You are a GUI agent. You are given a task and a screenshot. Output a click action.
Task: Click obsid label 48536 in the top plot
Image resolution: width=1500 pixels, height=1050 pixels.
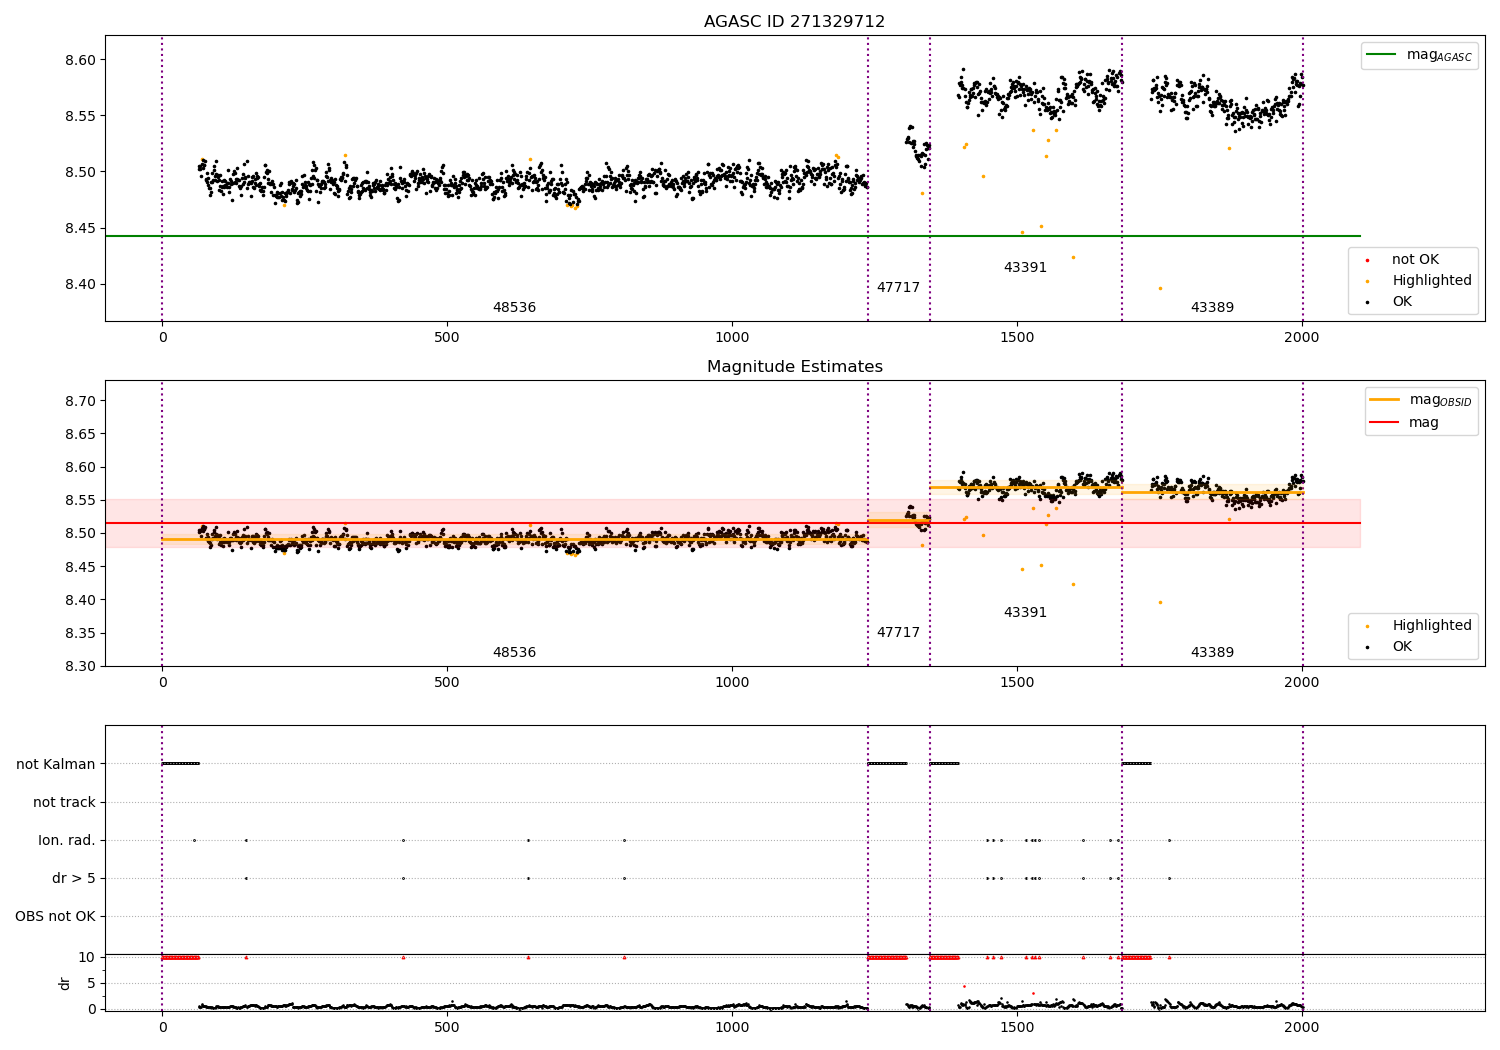click(x=514, y=308)
